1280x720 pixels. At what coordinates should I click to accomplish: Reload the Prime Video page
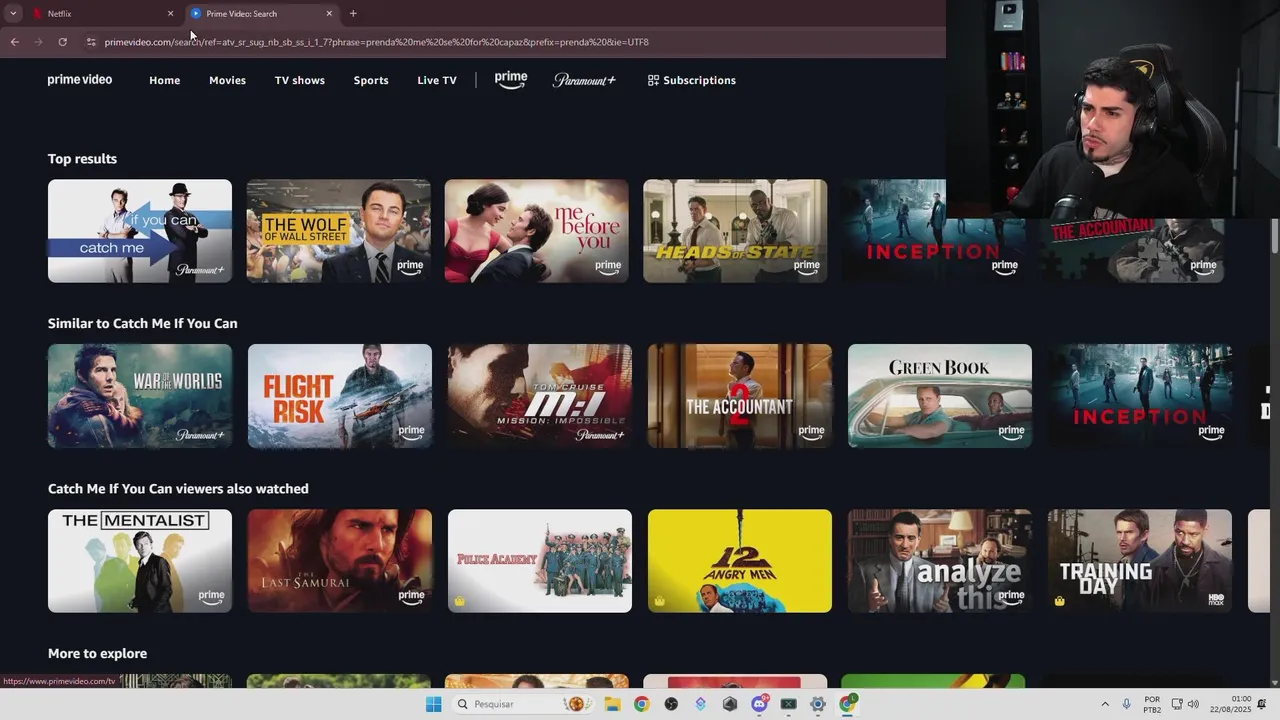coord(62,42)
